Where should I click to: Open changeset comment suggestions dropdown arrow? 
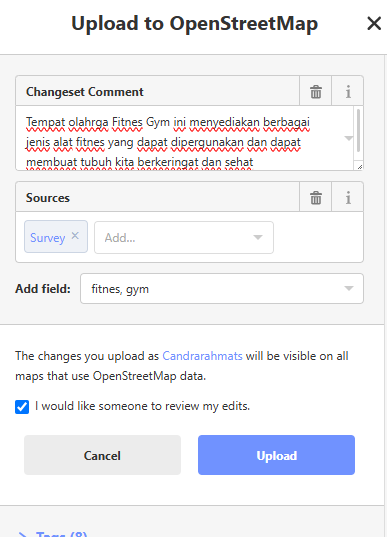click(349, 138)
